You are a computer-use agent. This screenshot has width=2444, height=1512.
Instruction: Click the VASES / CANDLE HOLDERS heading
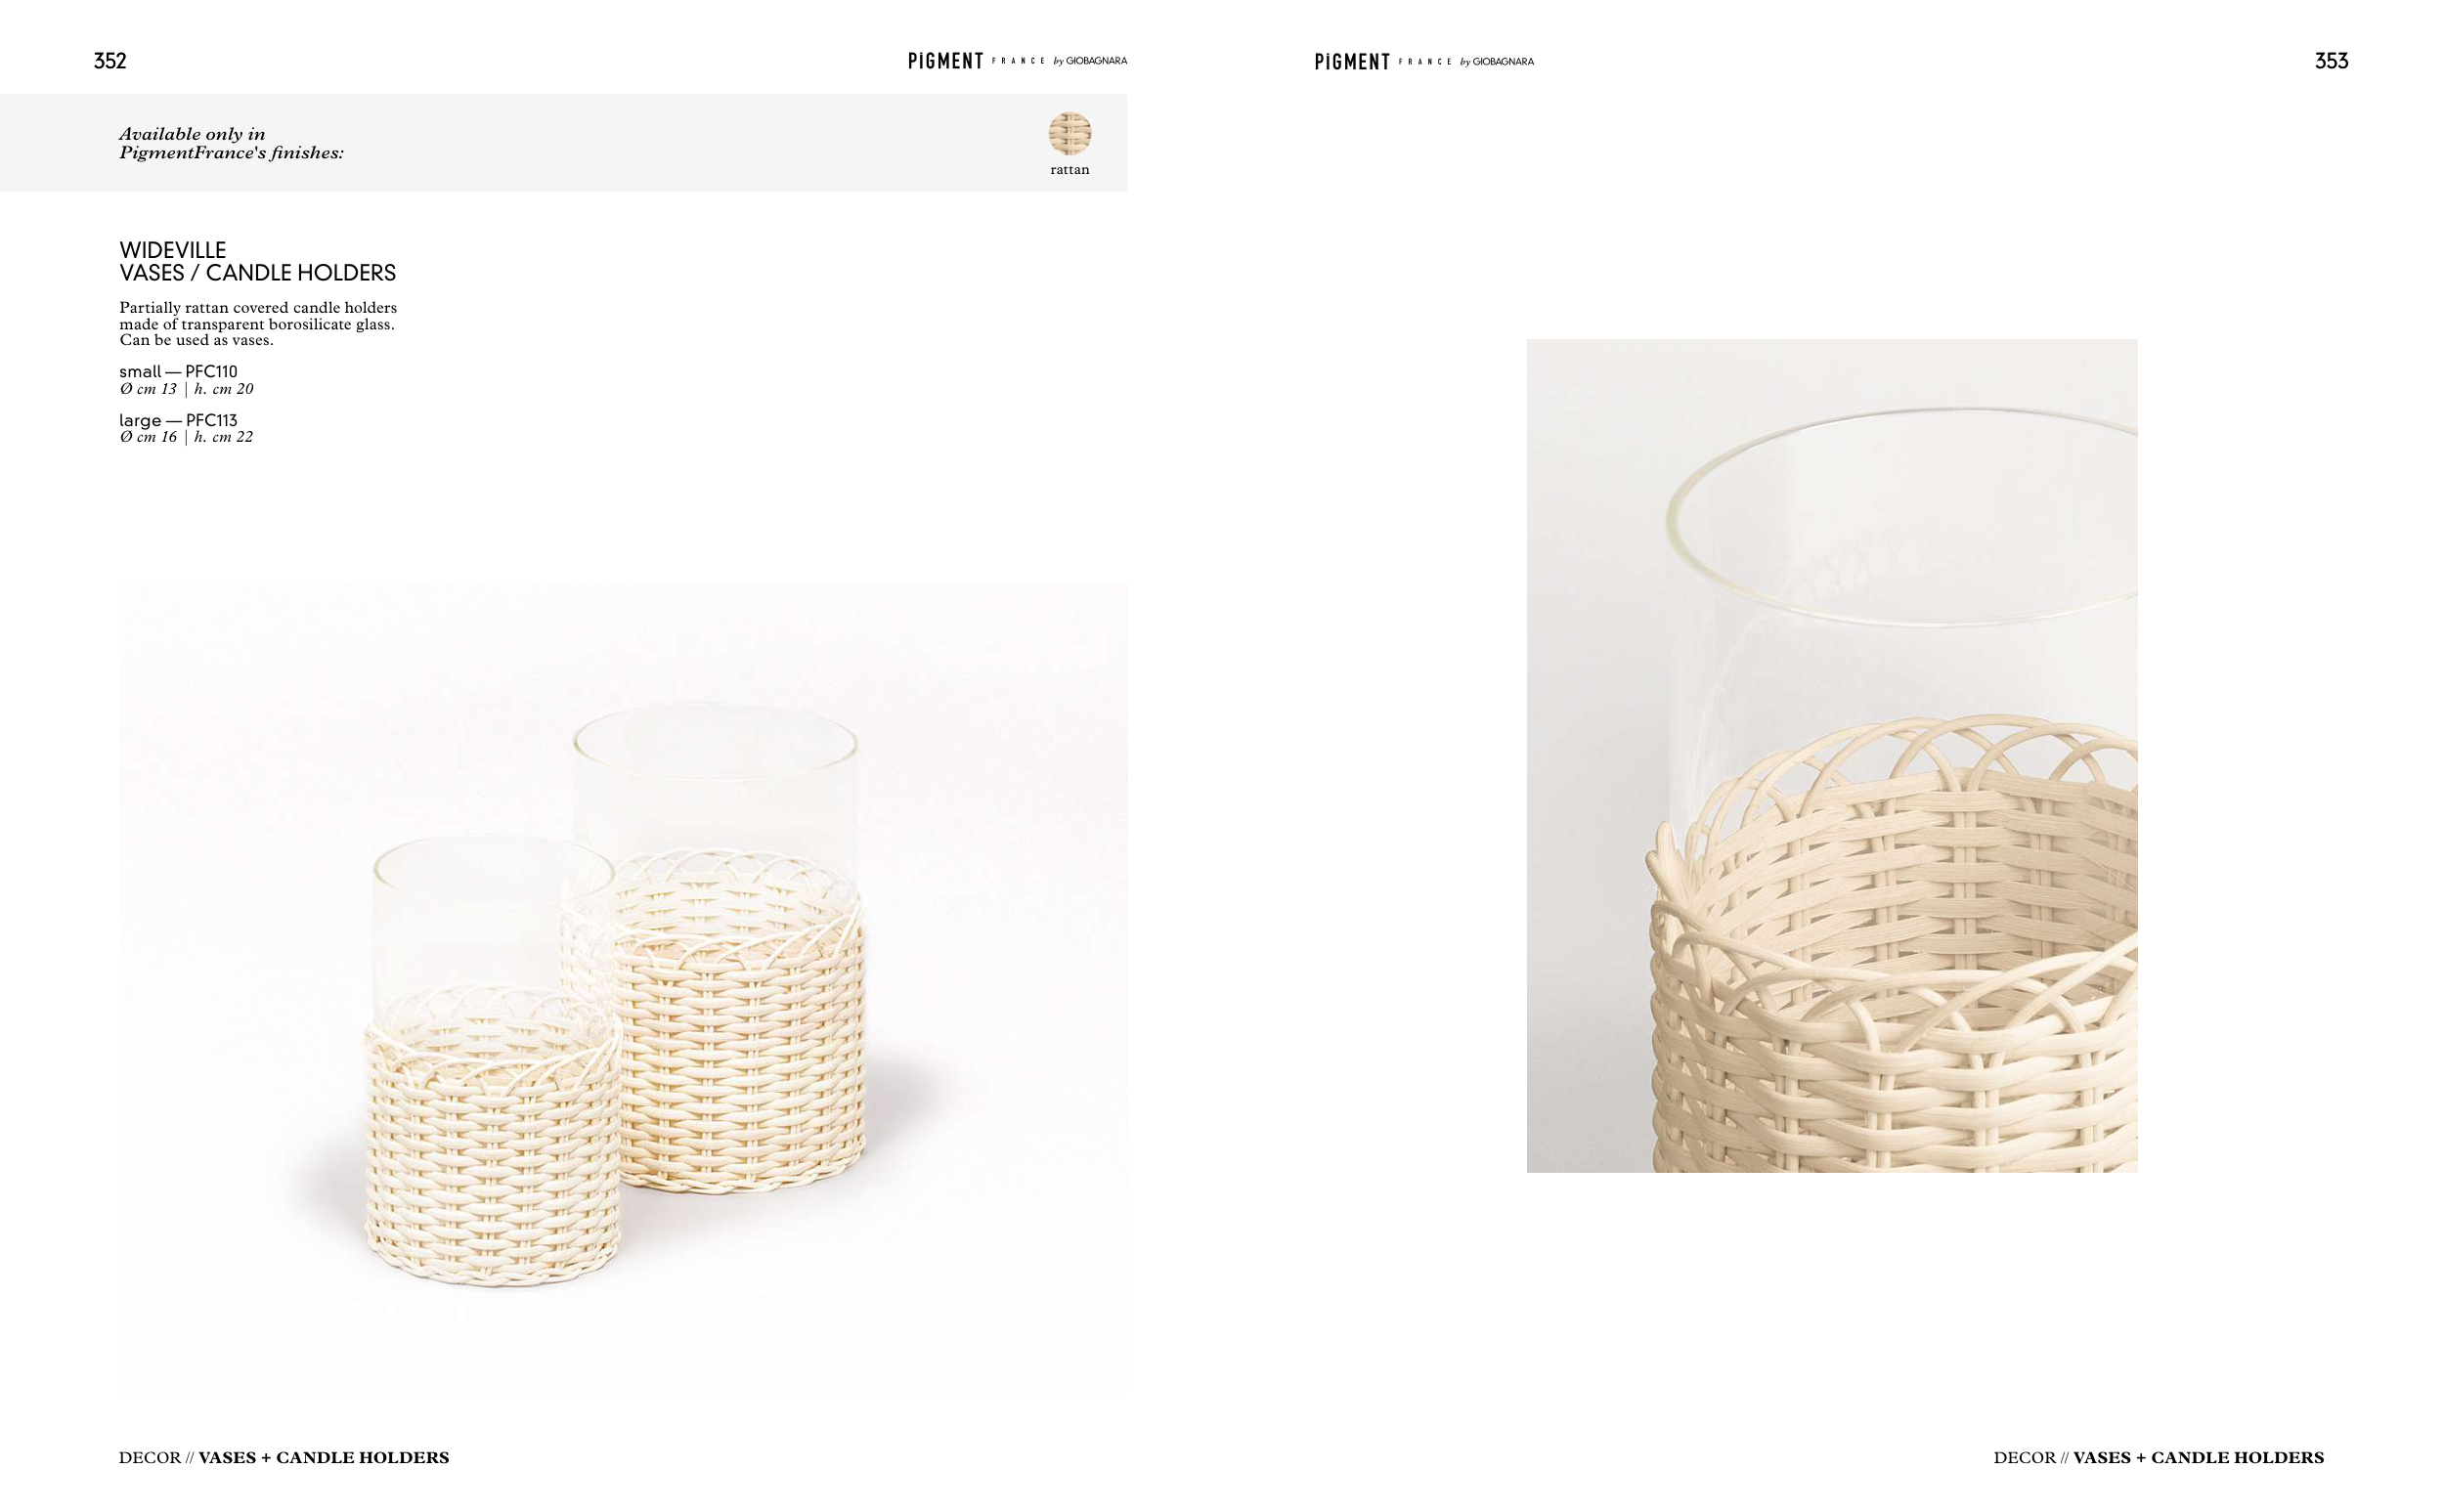point(258,273)
